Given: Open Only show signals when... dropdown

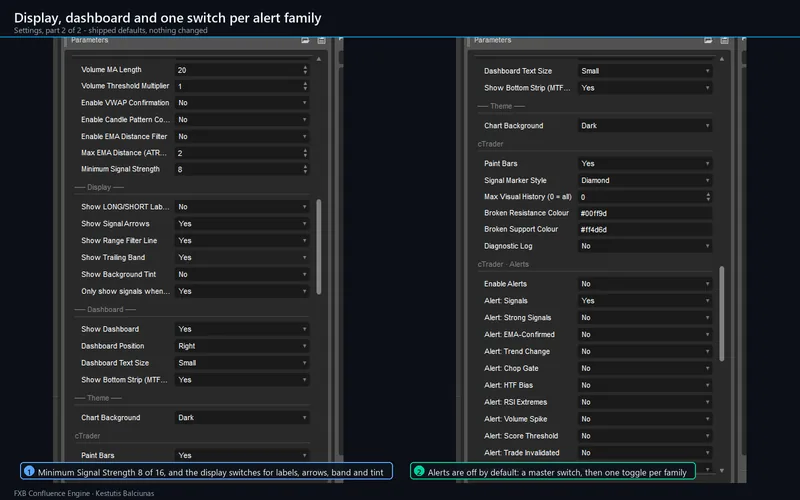Looking at the screenshot, I should coord(242,291).
